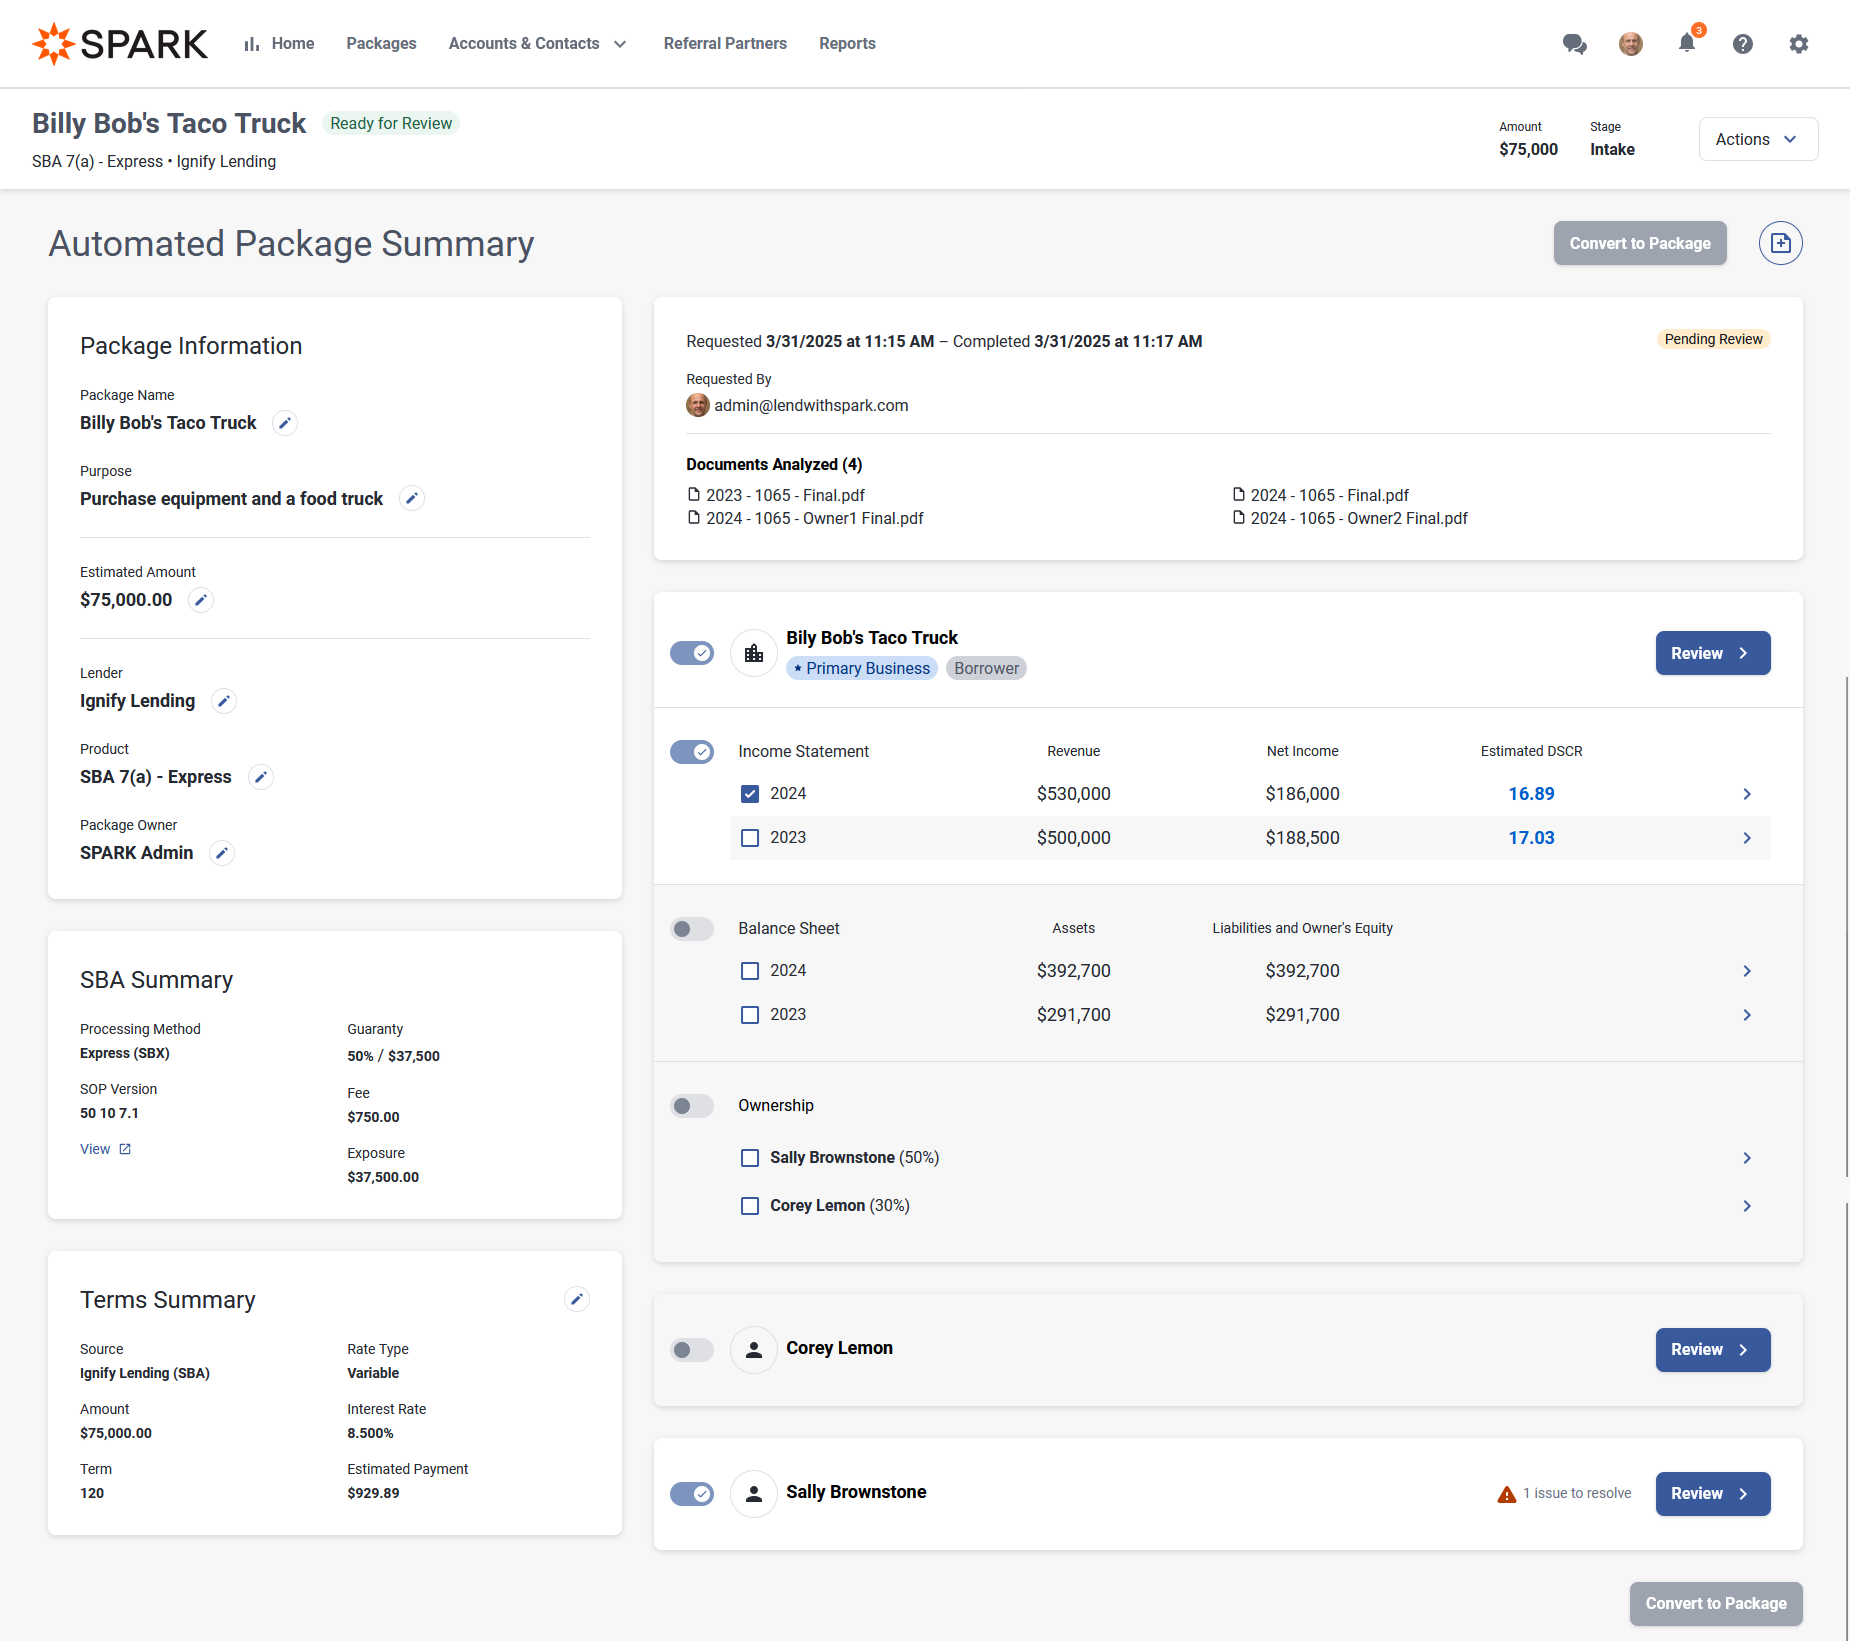Expand the 2024 Income Statement row chevron
Image resolution: width=1850 pixels, height=1641 pixels.
(x=1747, y=794)
